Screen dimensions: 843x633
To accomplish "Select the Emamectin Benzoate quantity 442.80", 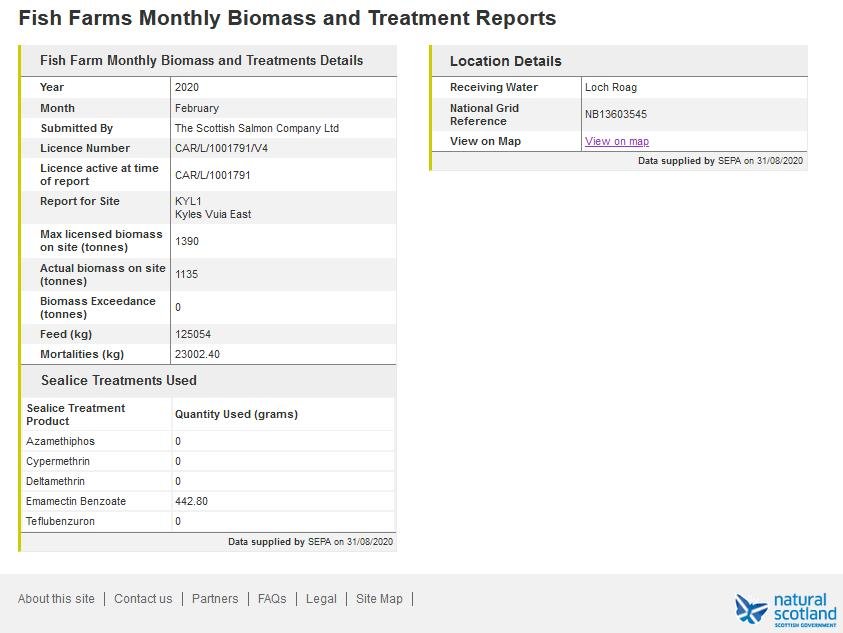I will tap(191, 501).
